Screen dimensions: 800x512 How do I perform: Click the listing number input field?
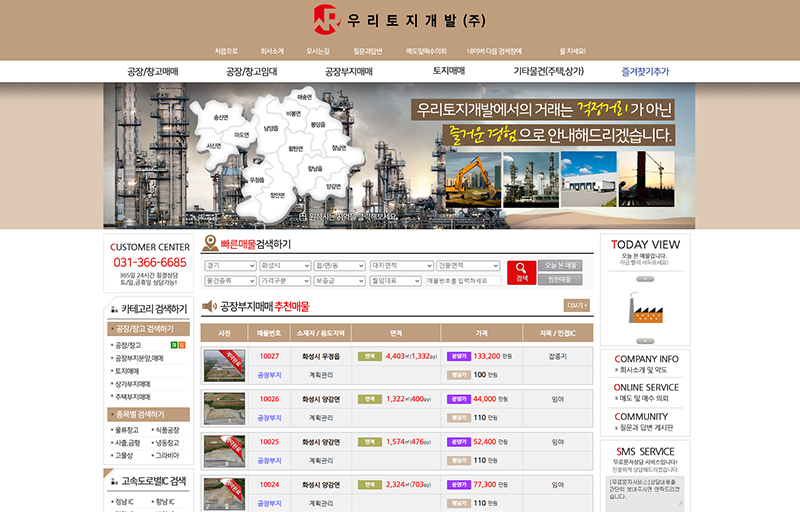click(463, 281)
